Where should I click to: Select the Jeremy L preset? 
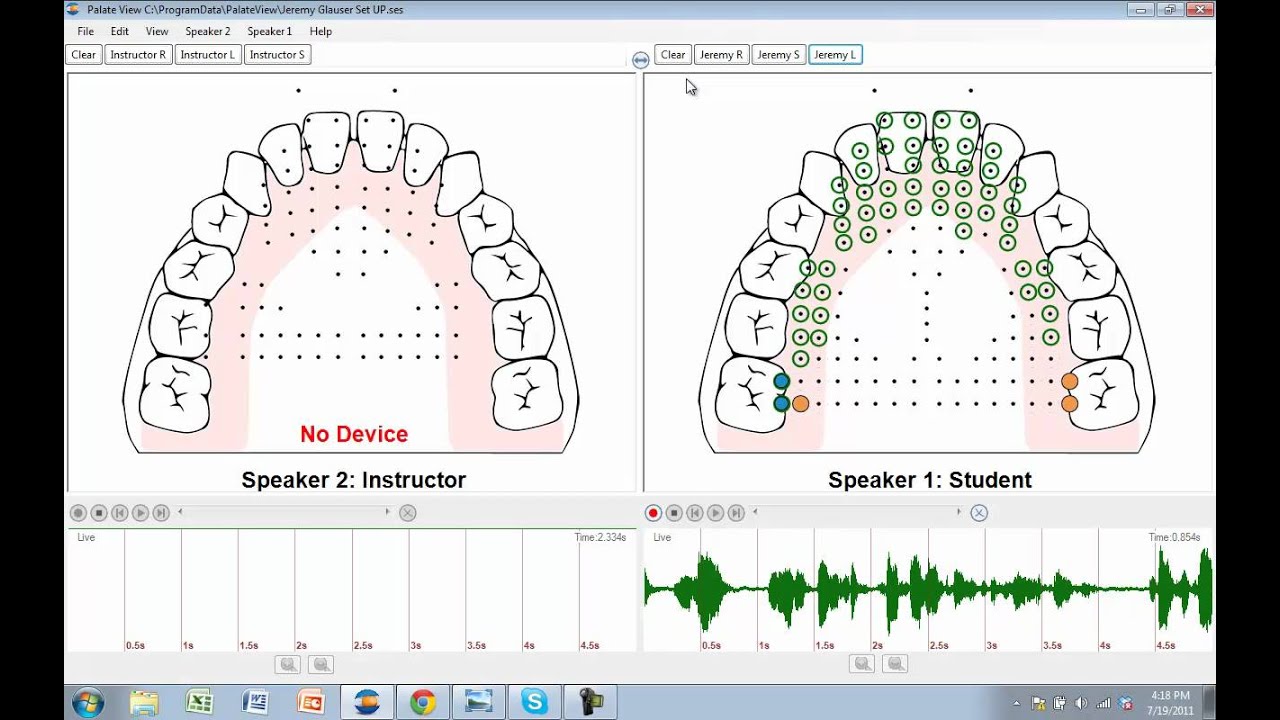(x=835, y=55)
